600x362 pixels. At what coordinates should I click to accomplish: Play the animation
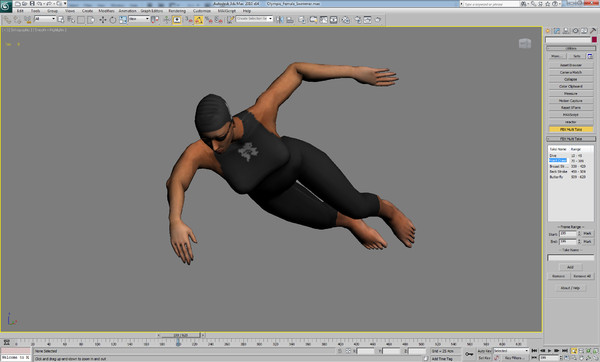tap(550, 351)
